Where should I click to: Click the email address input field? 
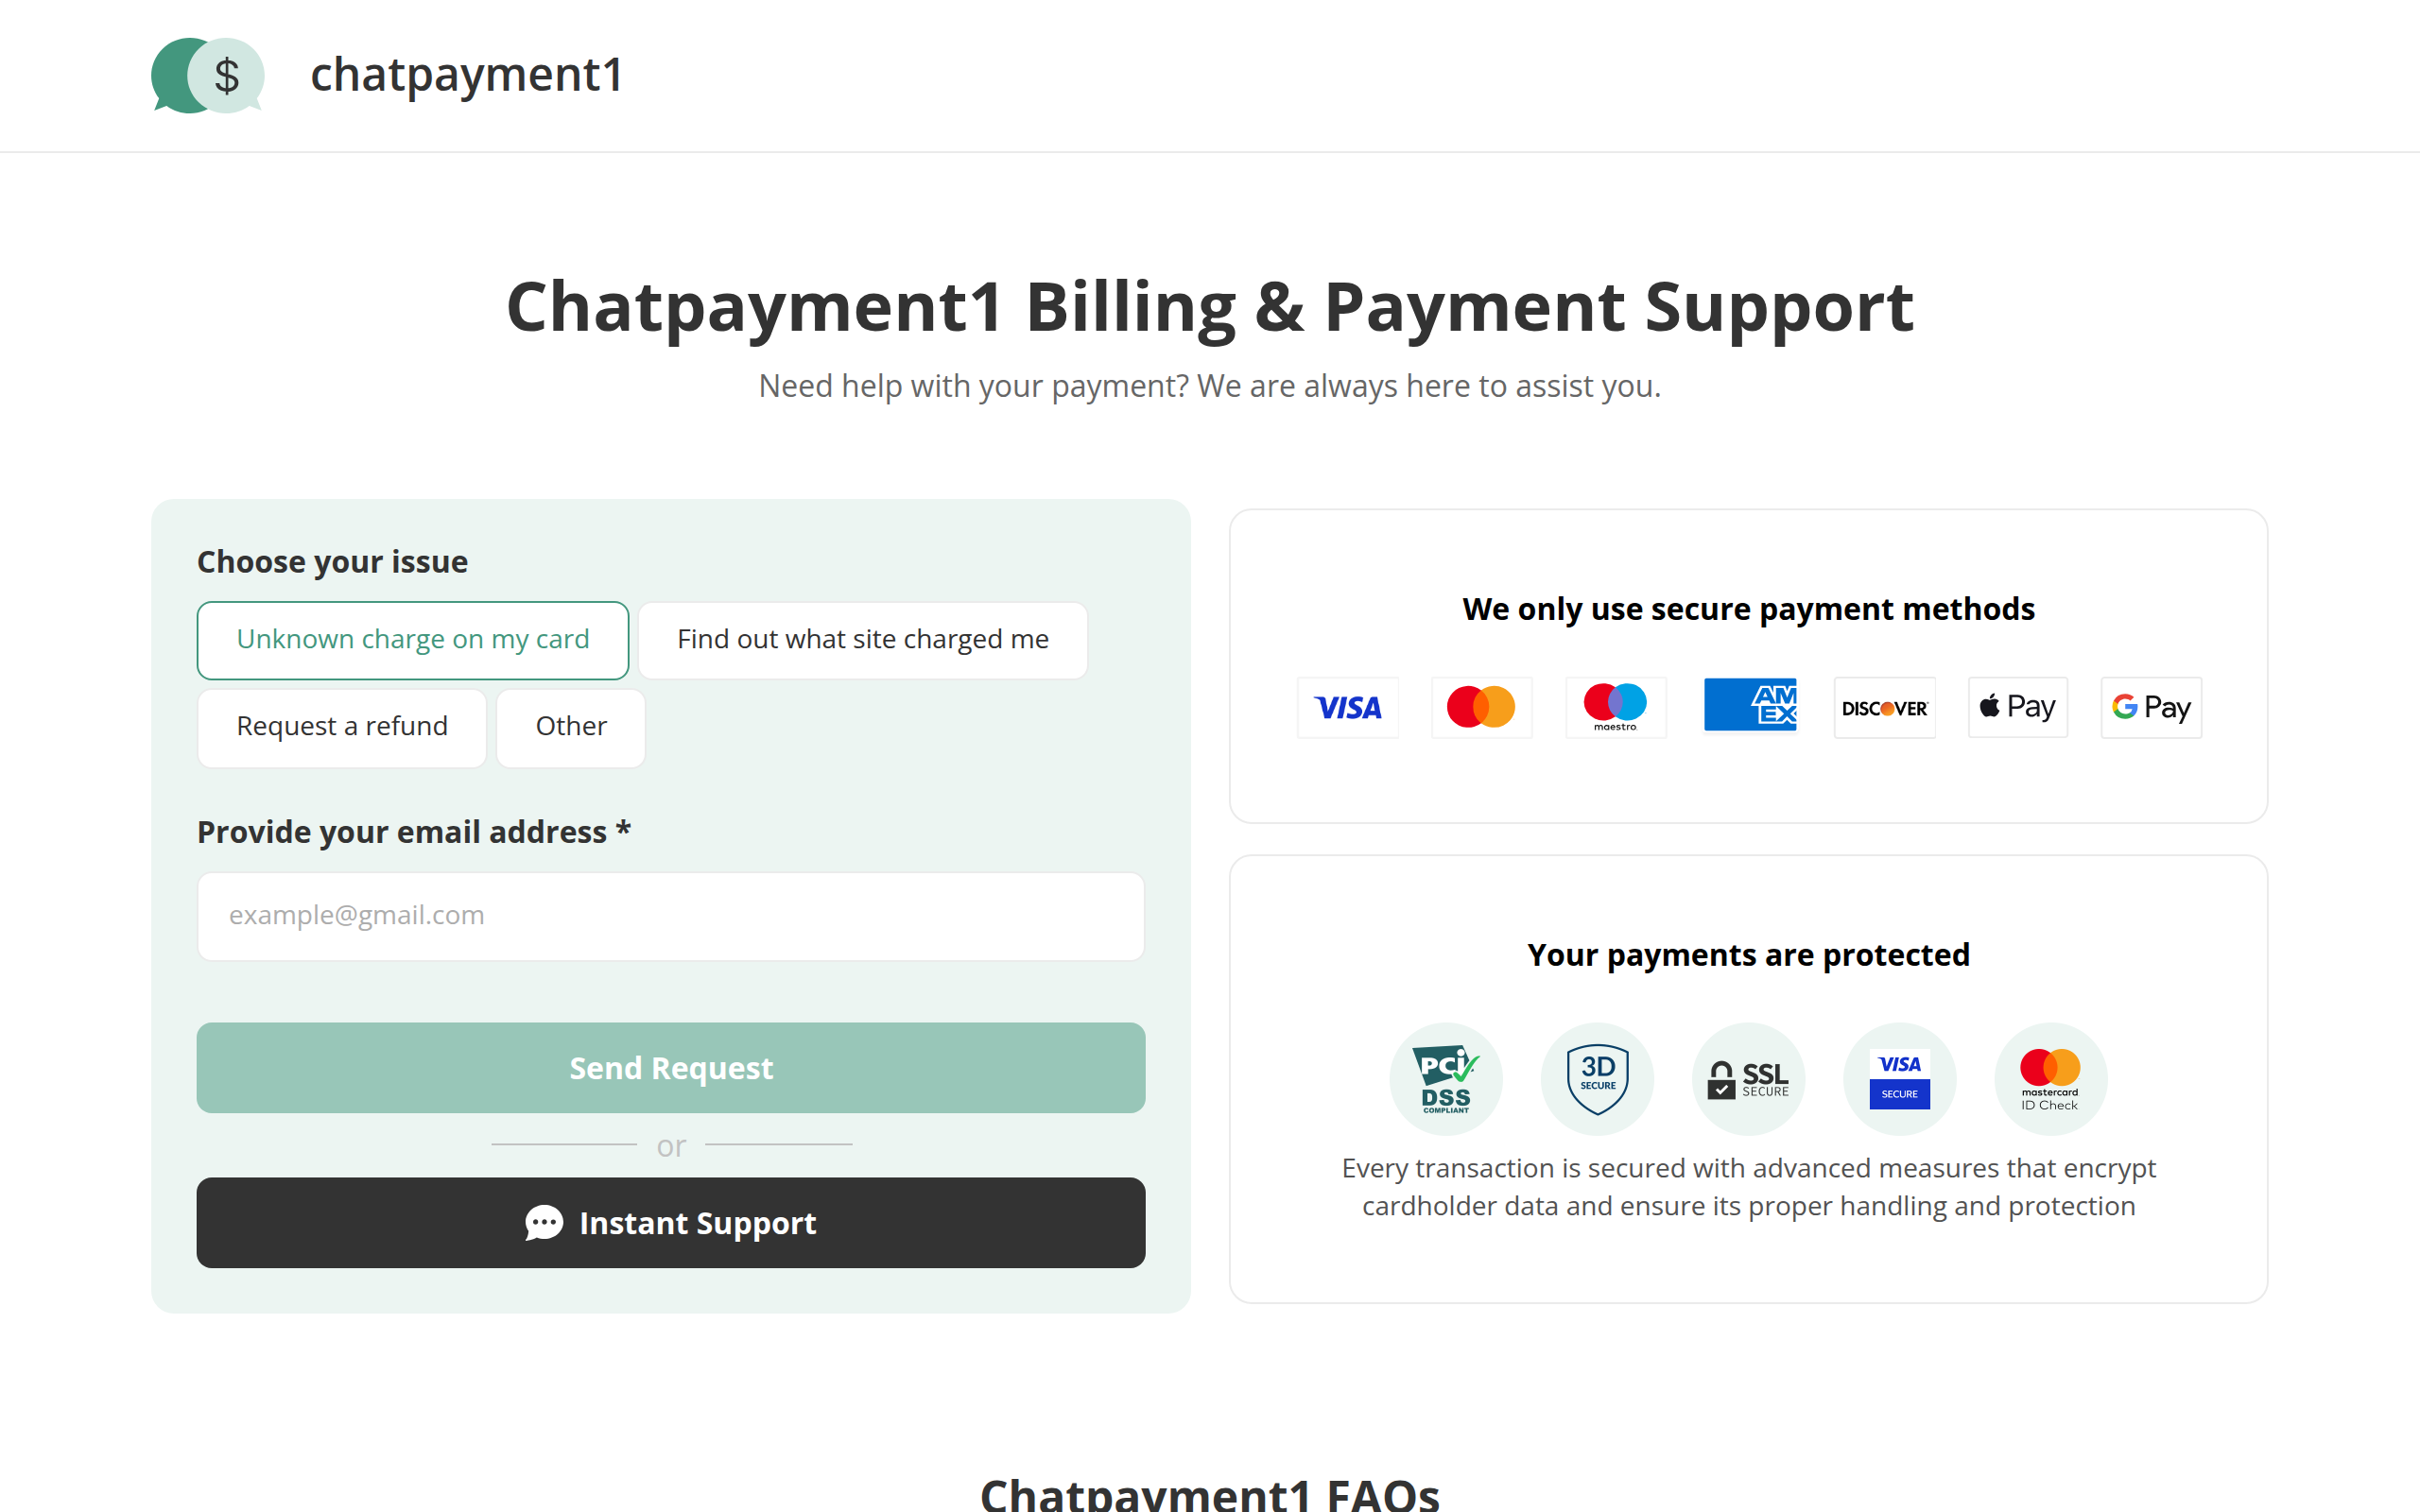tap(670, 916)
